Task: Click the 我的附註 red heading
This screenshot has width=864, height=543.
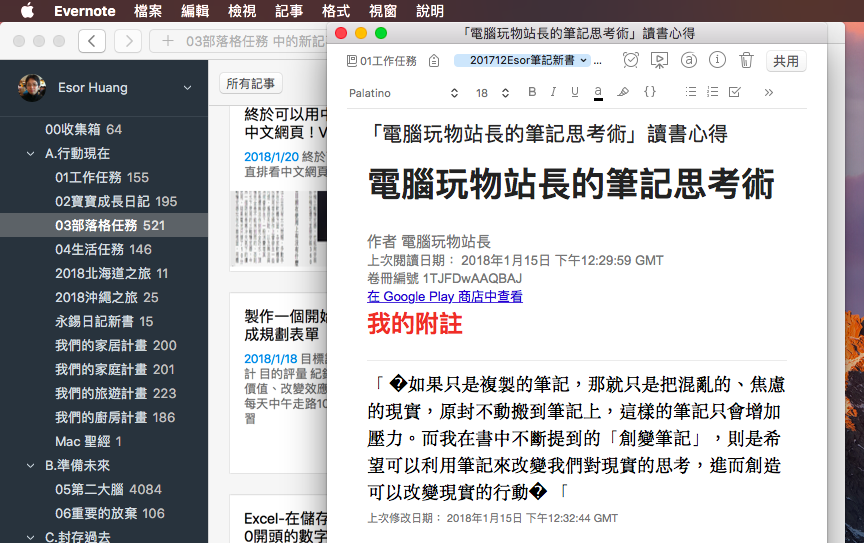Action: 415,324
